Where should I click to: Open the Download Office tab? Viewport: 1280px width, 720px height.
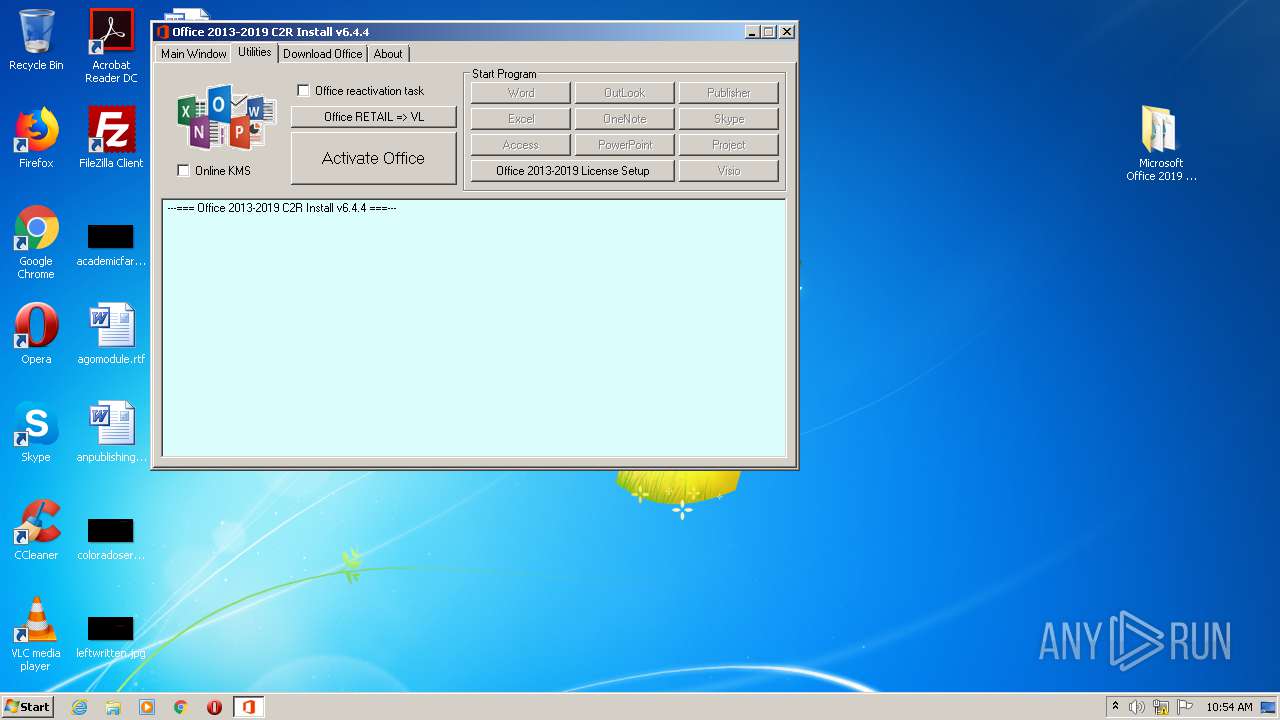tap(323, 54)
